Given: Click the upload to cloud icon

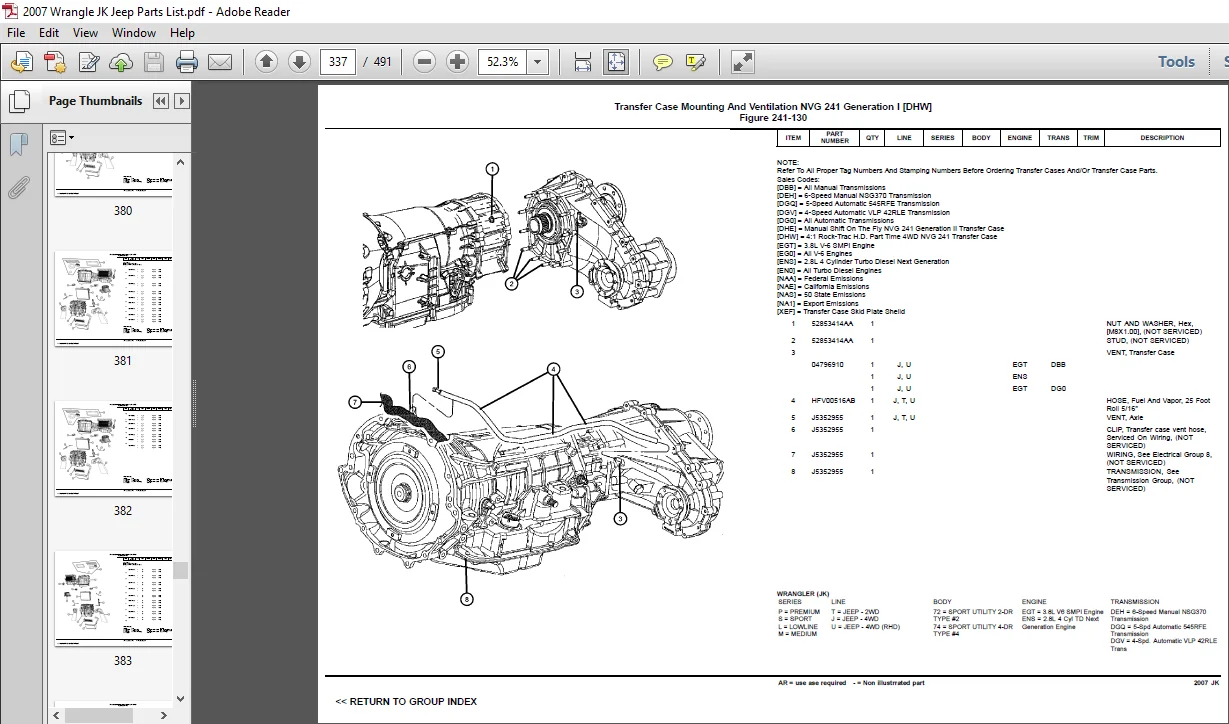Looking at the screenshot, I should [x=121, y=62].
